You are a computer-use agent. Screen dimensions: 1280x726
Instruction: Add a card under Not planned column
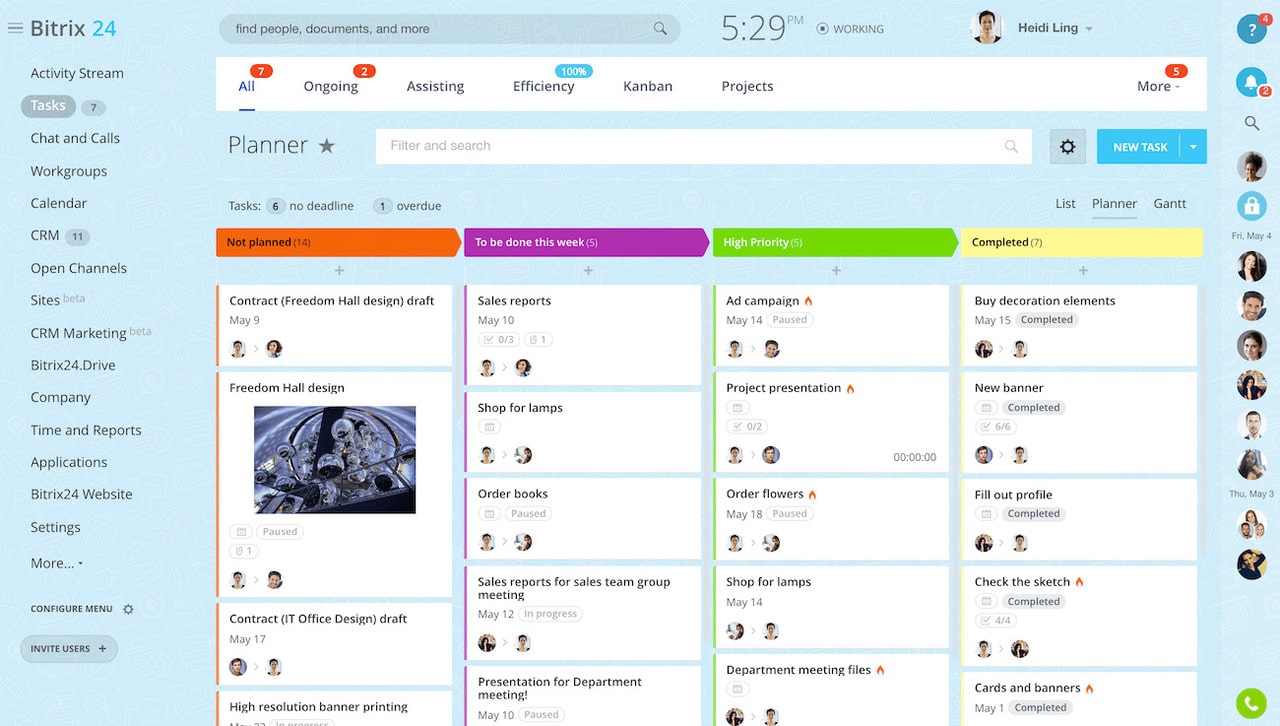(339, 271)
